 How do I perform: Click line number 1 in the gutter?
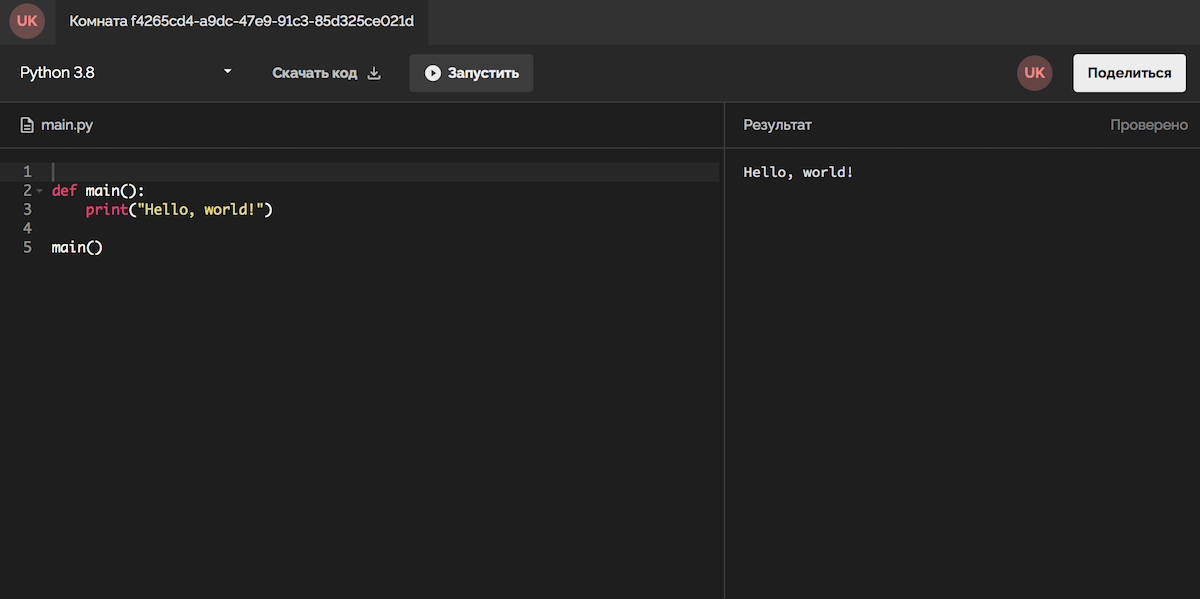(x=27, y=172)
